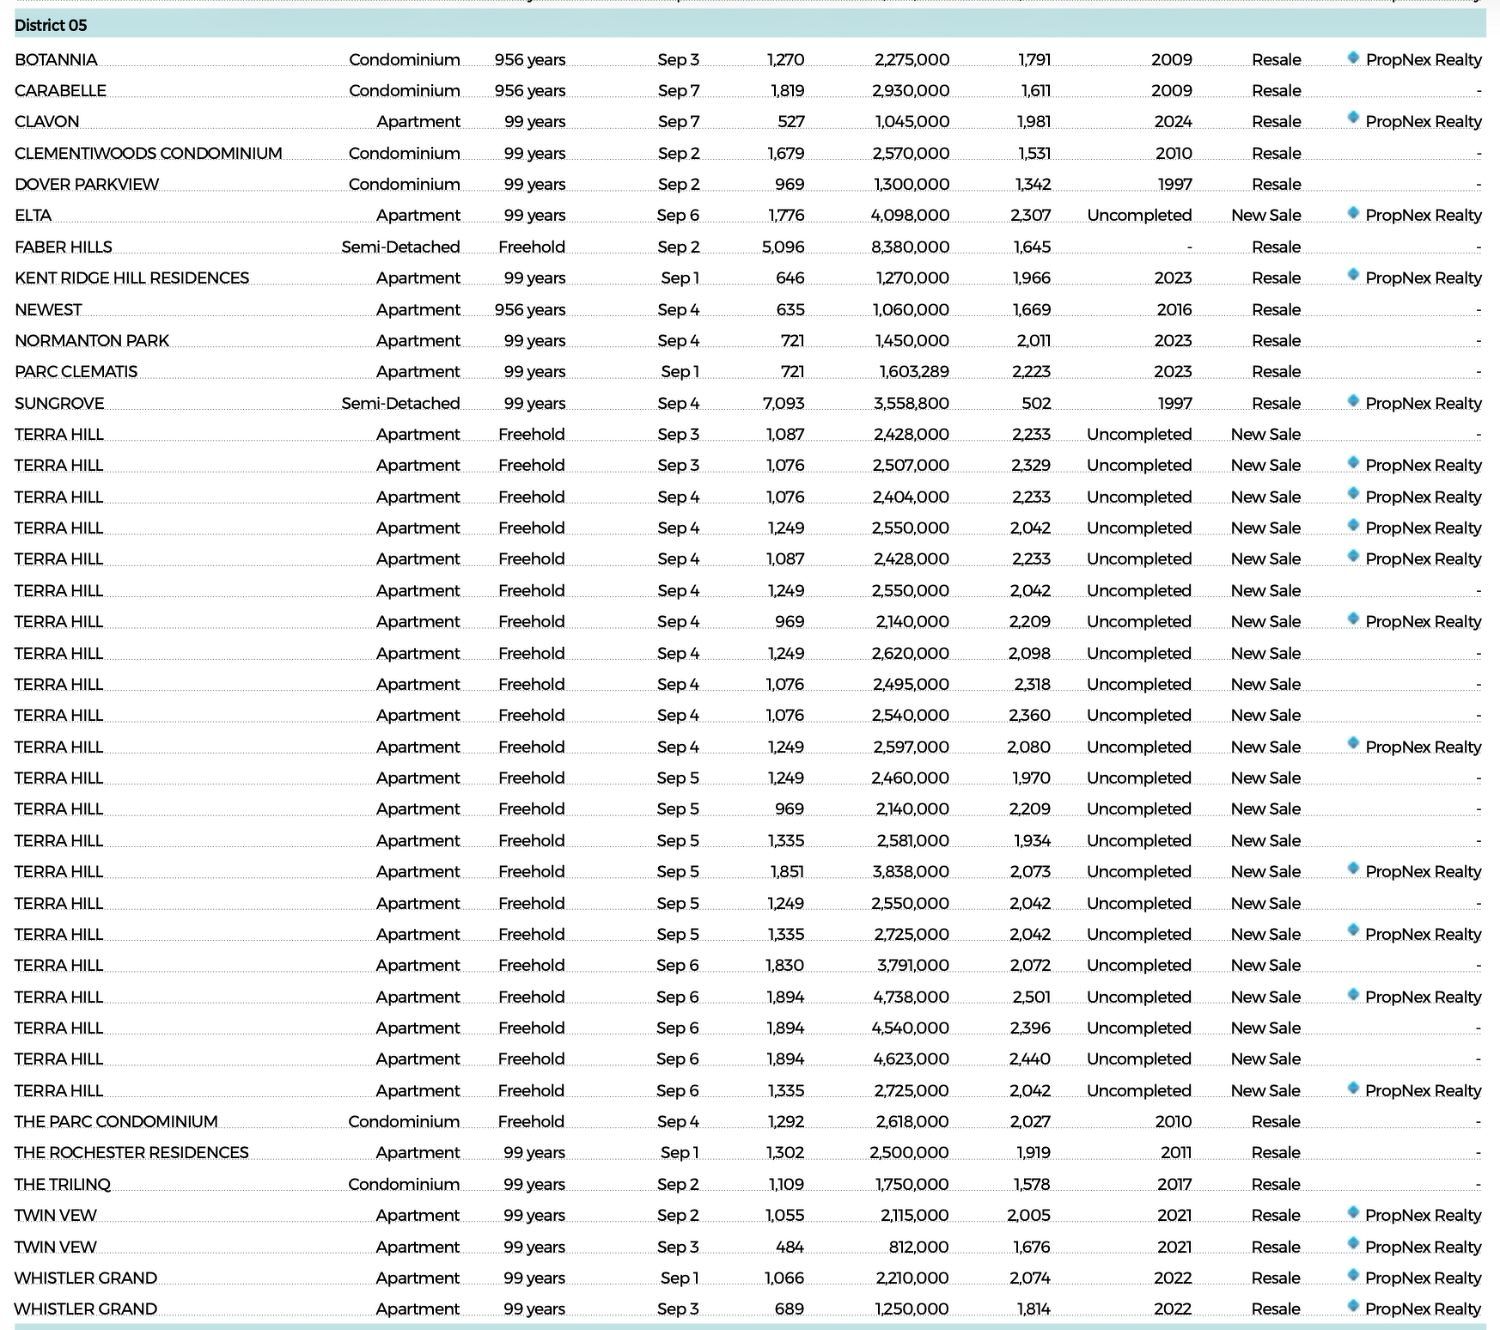Click diamond icon in Terra Hill 4,738,000 row
Viewport: 1500px width, 1330px height.
click(x=1353, y=995)
